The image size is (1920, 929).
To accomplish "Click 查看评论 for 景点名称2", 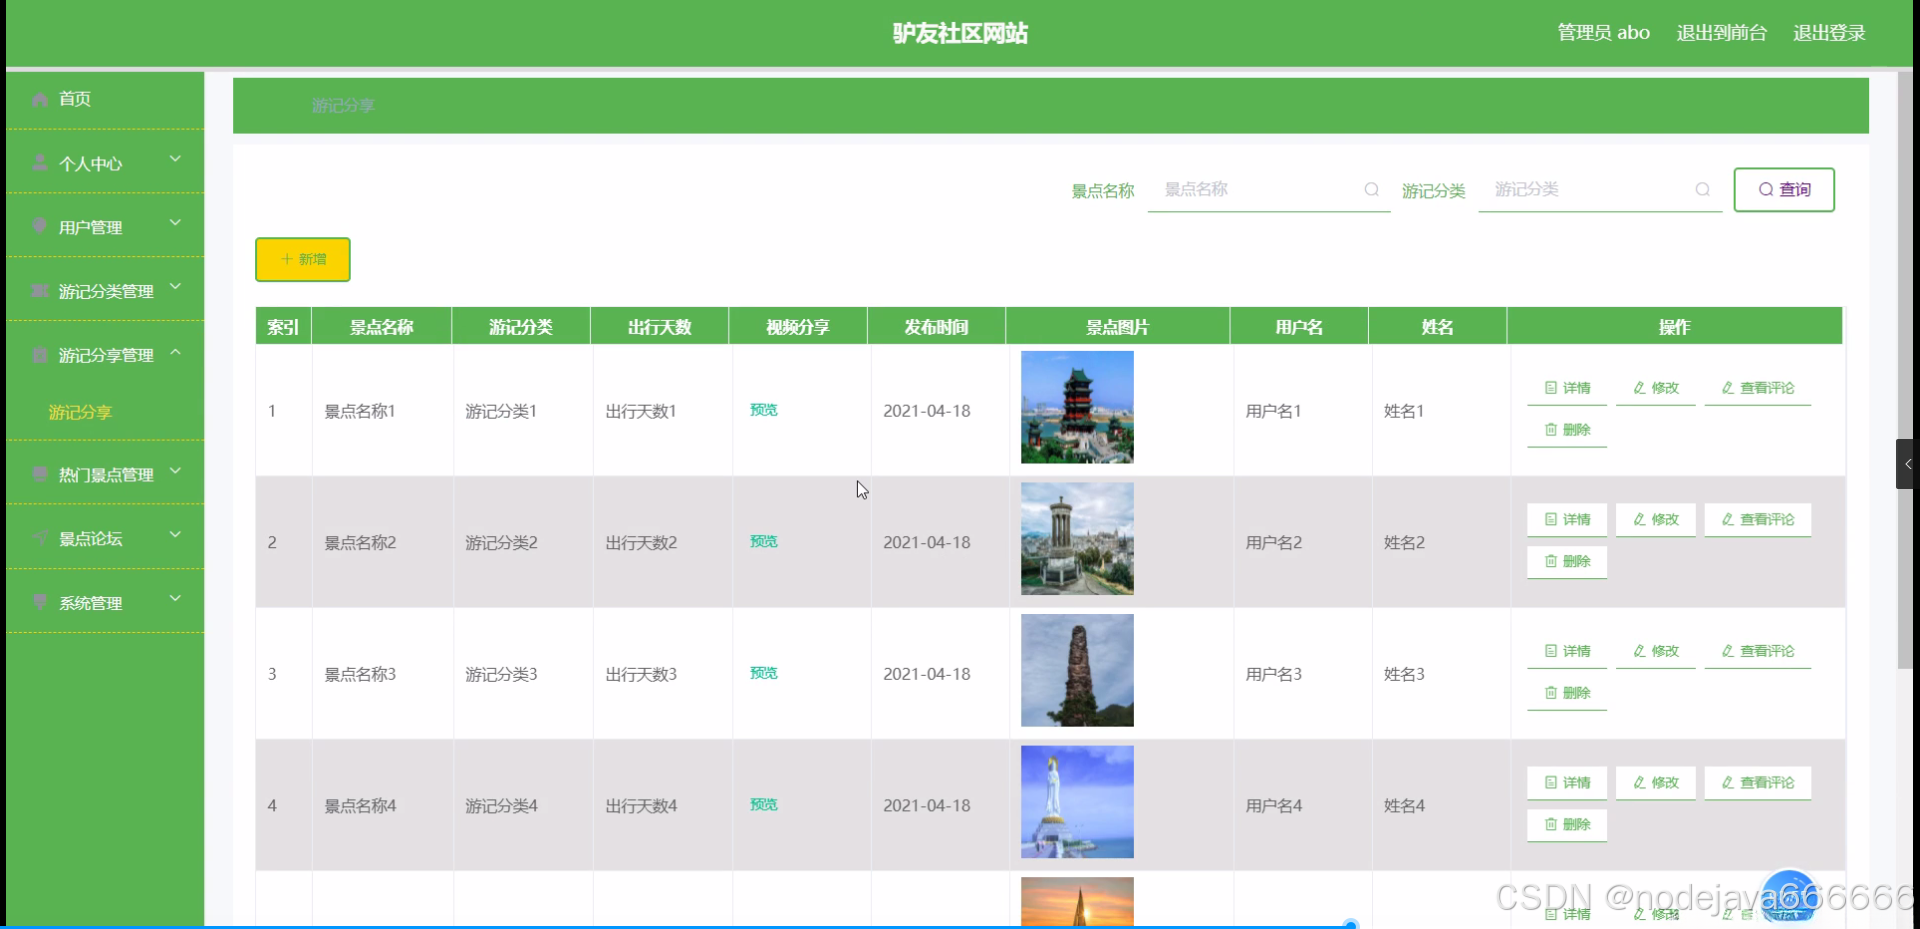I will [1758, 520].
